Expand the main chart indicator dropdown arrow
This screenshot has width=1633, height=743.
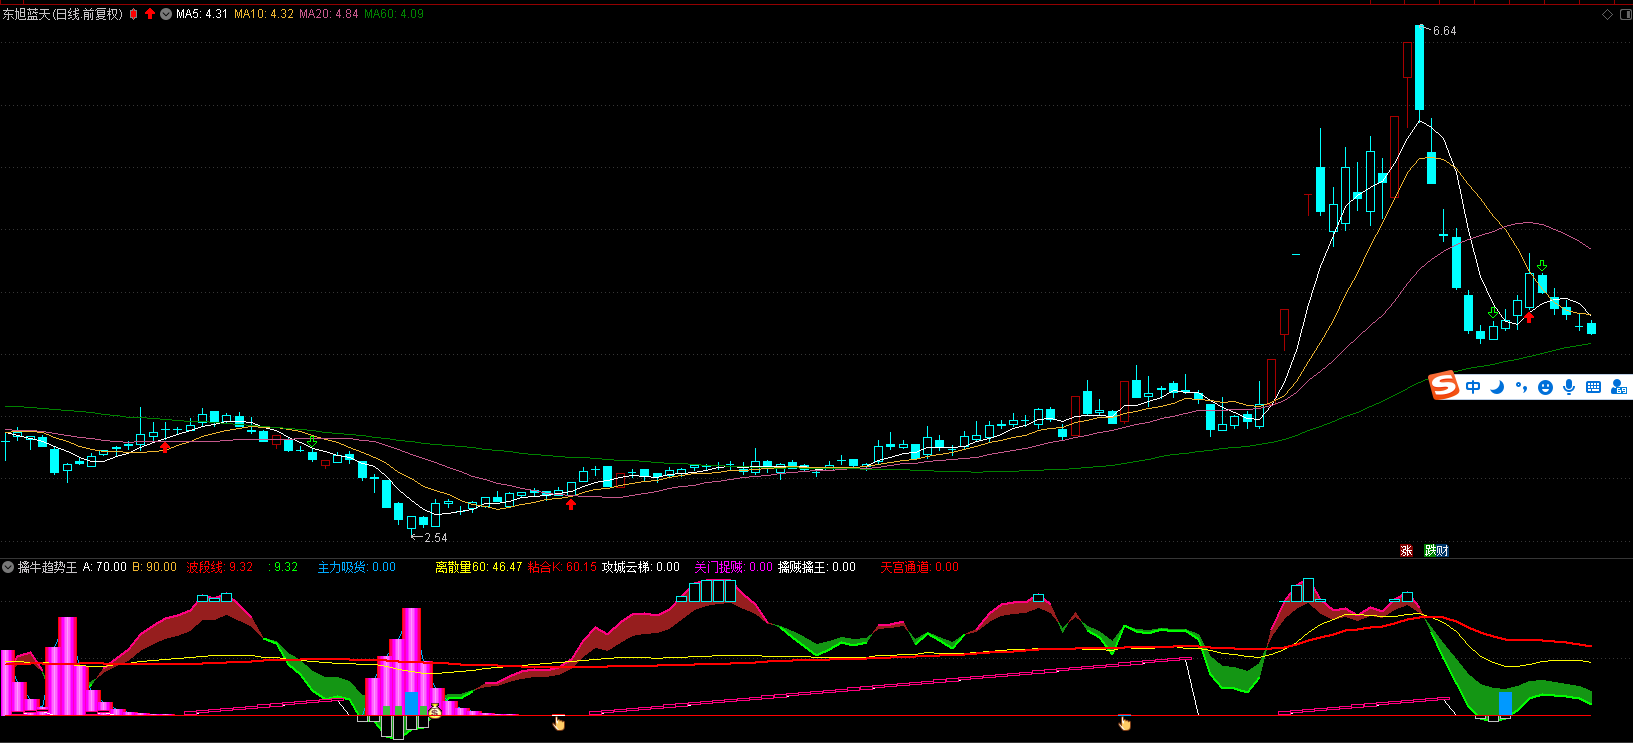(x=166, y=14)
